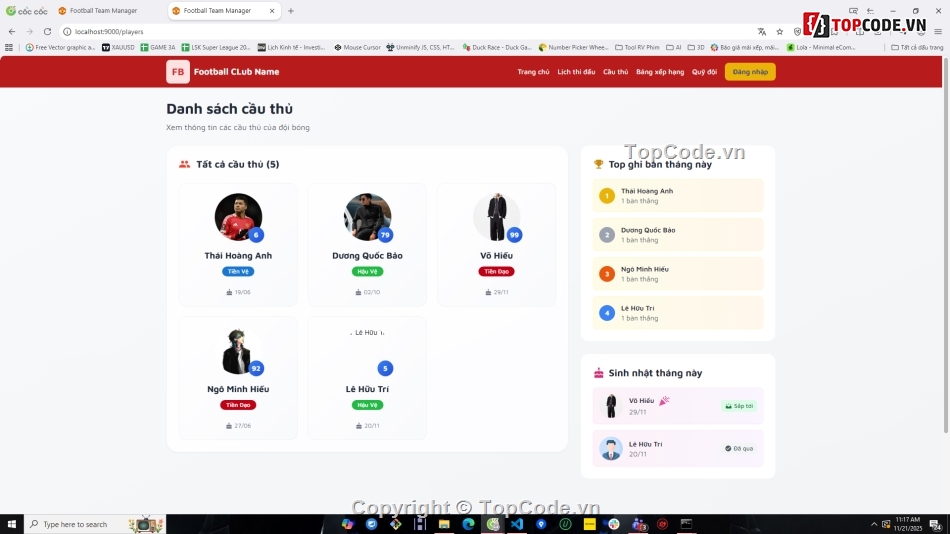Screen dimensions: 950x534
Task: Open Bảng xếp hạng menu item
Action: tap(660, 72)
